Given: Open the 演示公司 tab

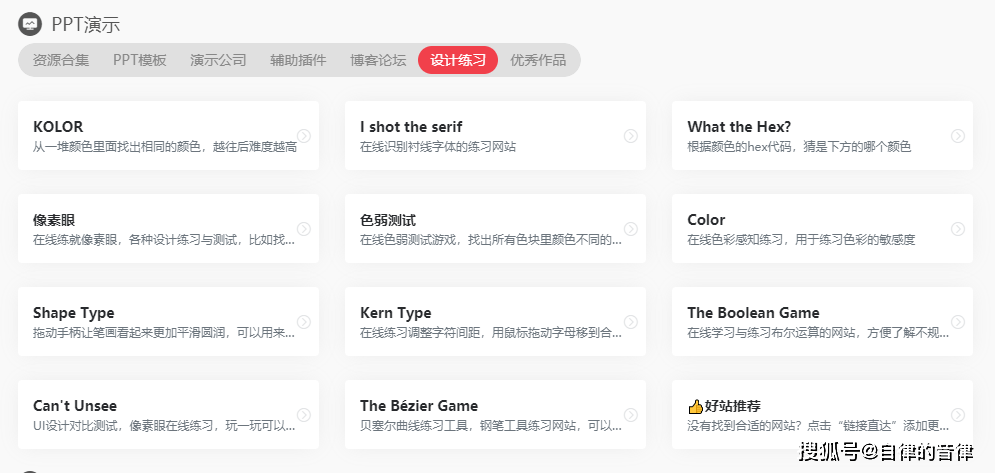Looking at the screenshot, I should click(x=218, y=60).
